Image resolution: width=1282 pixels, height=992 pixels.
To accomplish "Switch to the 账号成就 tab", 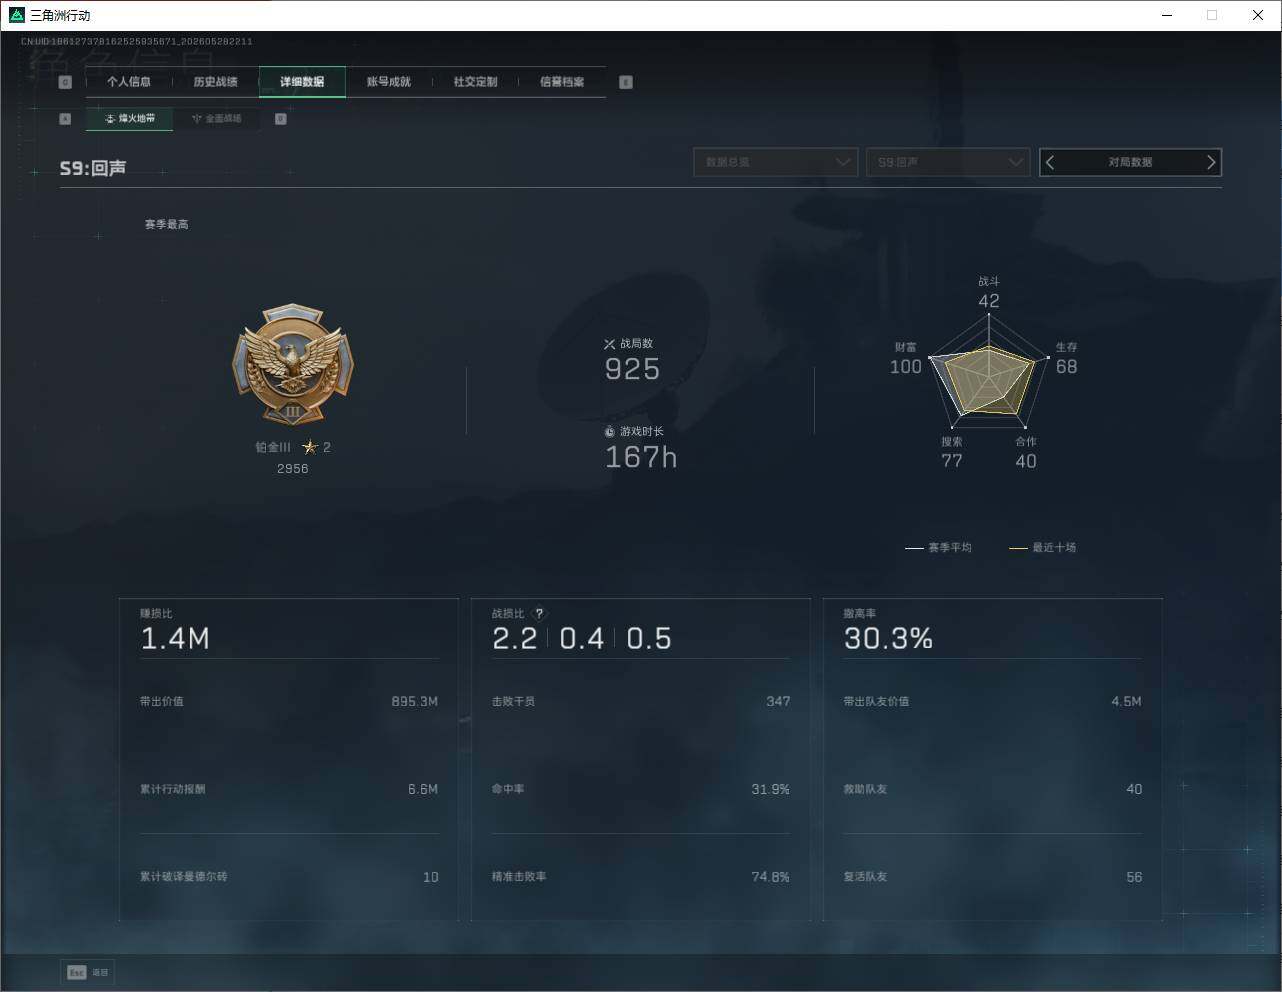I will [389, 82].
